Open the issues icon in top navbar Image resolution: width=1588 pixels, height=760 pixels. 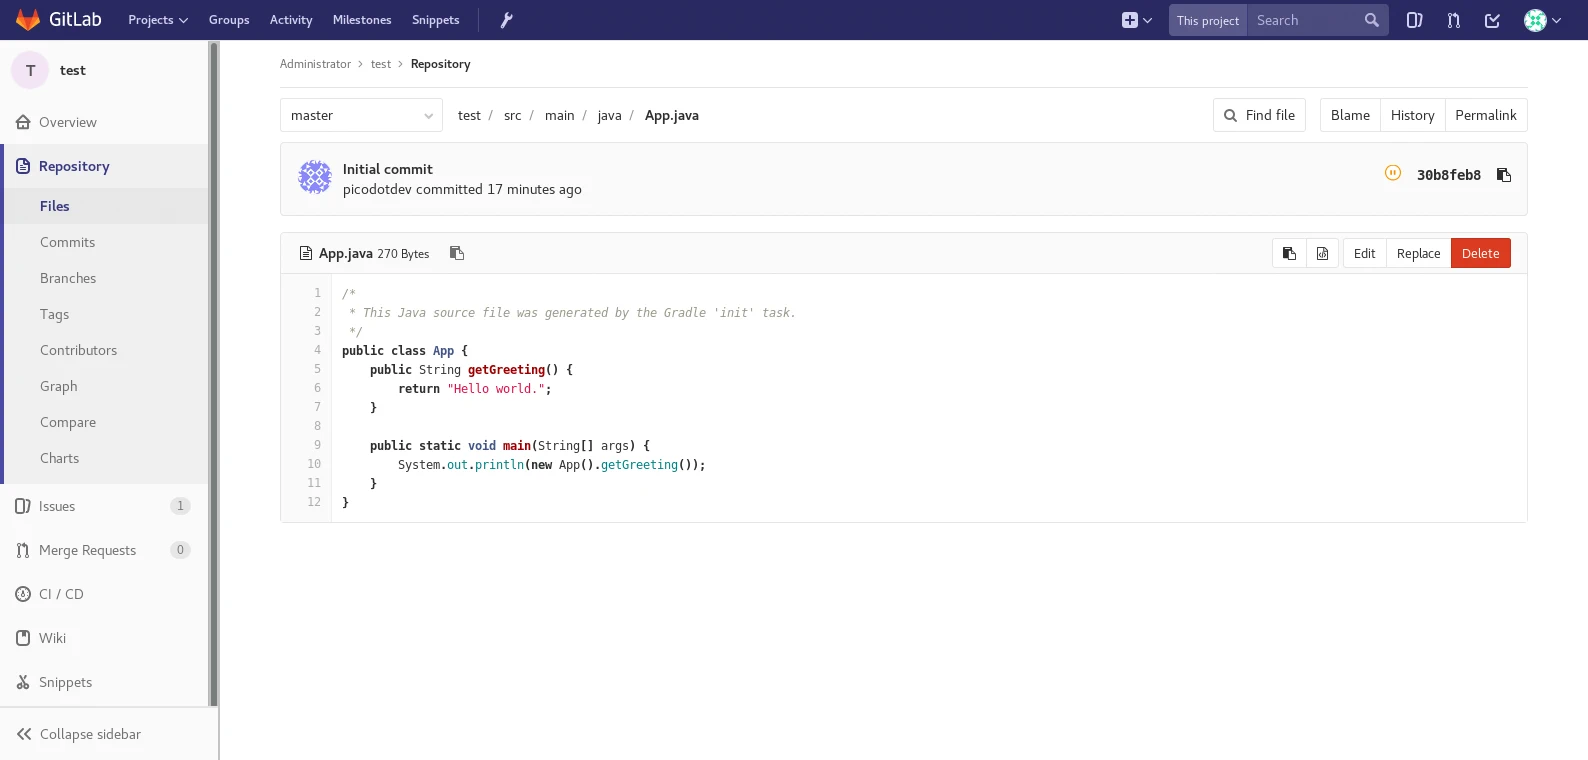(x=1414, y=20)
